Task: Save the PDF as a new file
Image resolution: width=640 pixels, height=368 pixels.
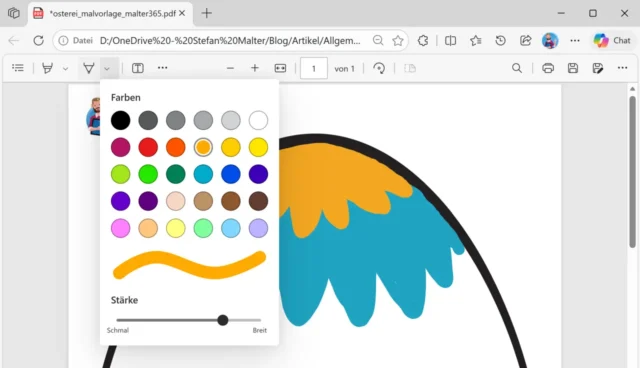Action: (598, 68)
